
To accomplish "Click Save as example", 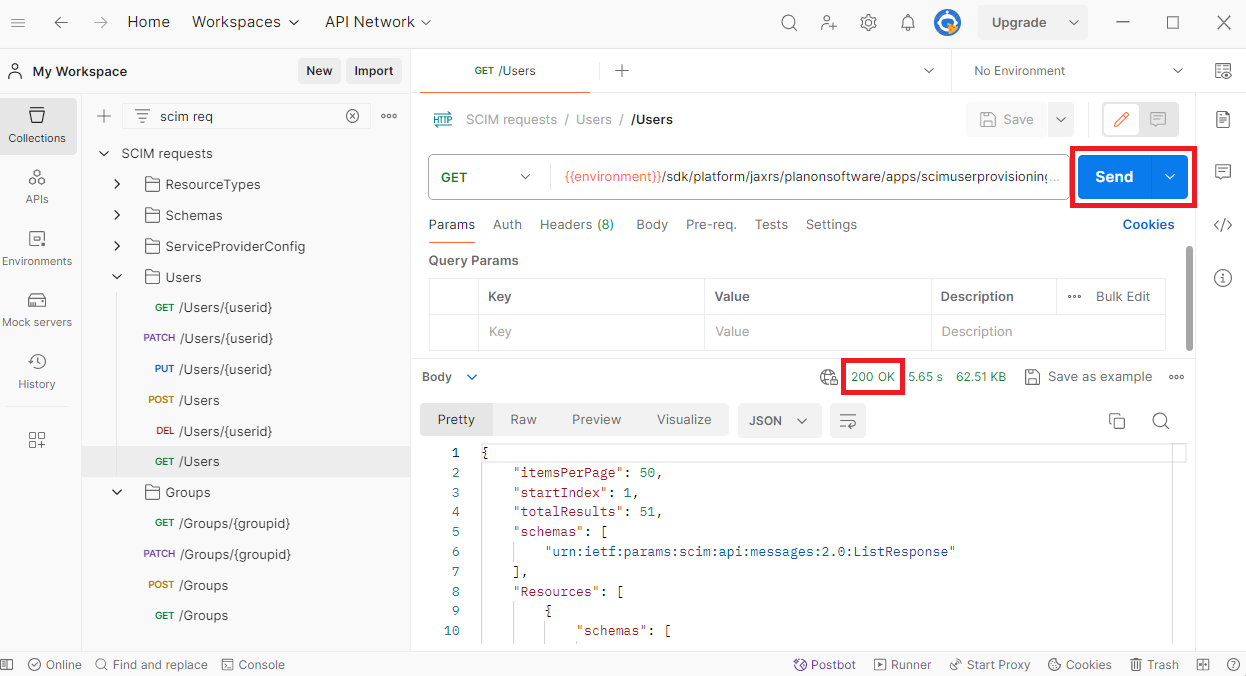I will pyautogui.click(x=1089, y=377).
